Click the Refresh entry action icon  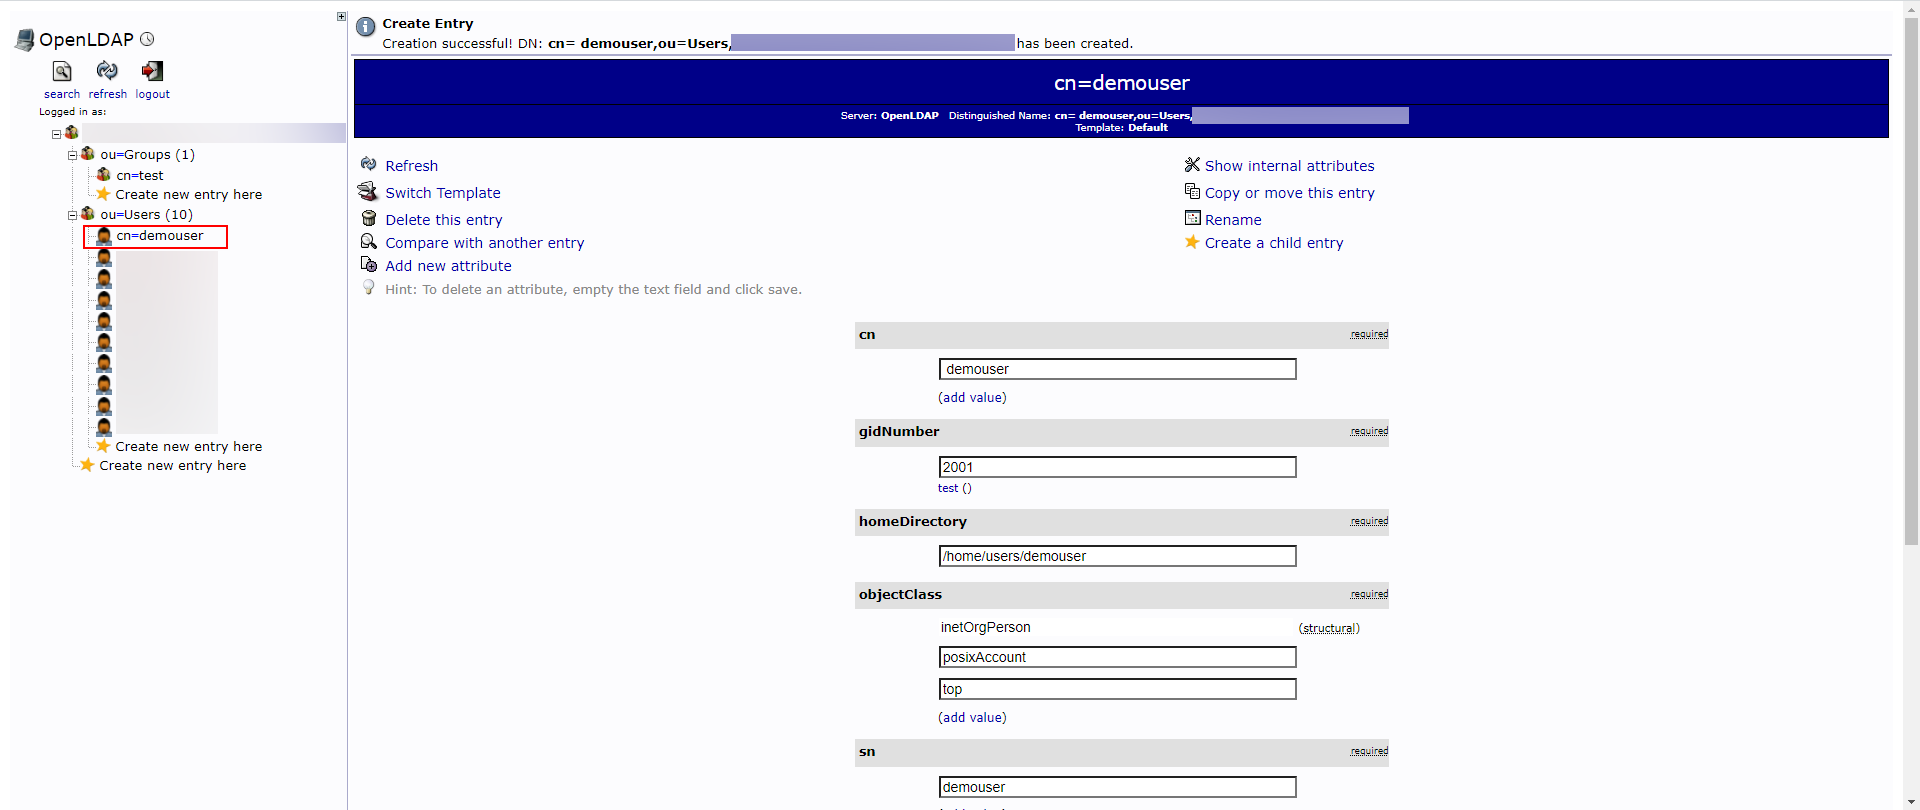(x=368, y=164)
